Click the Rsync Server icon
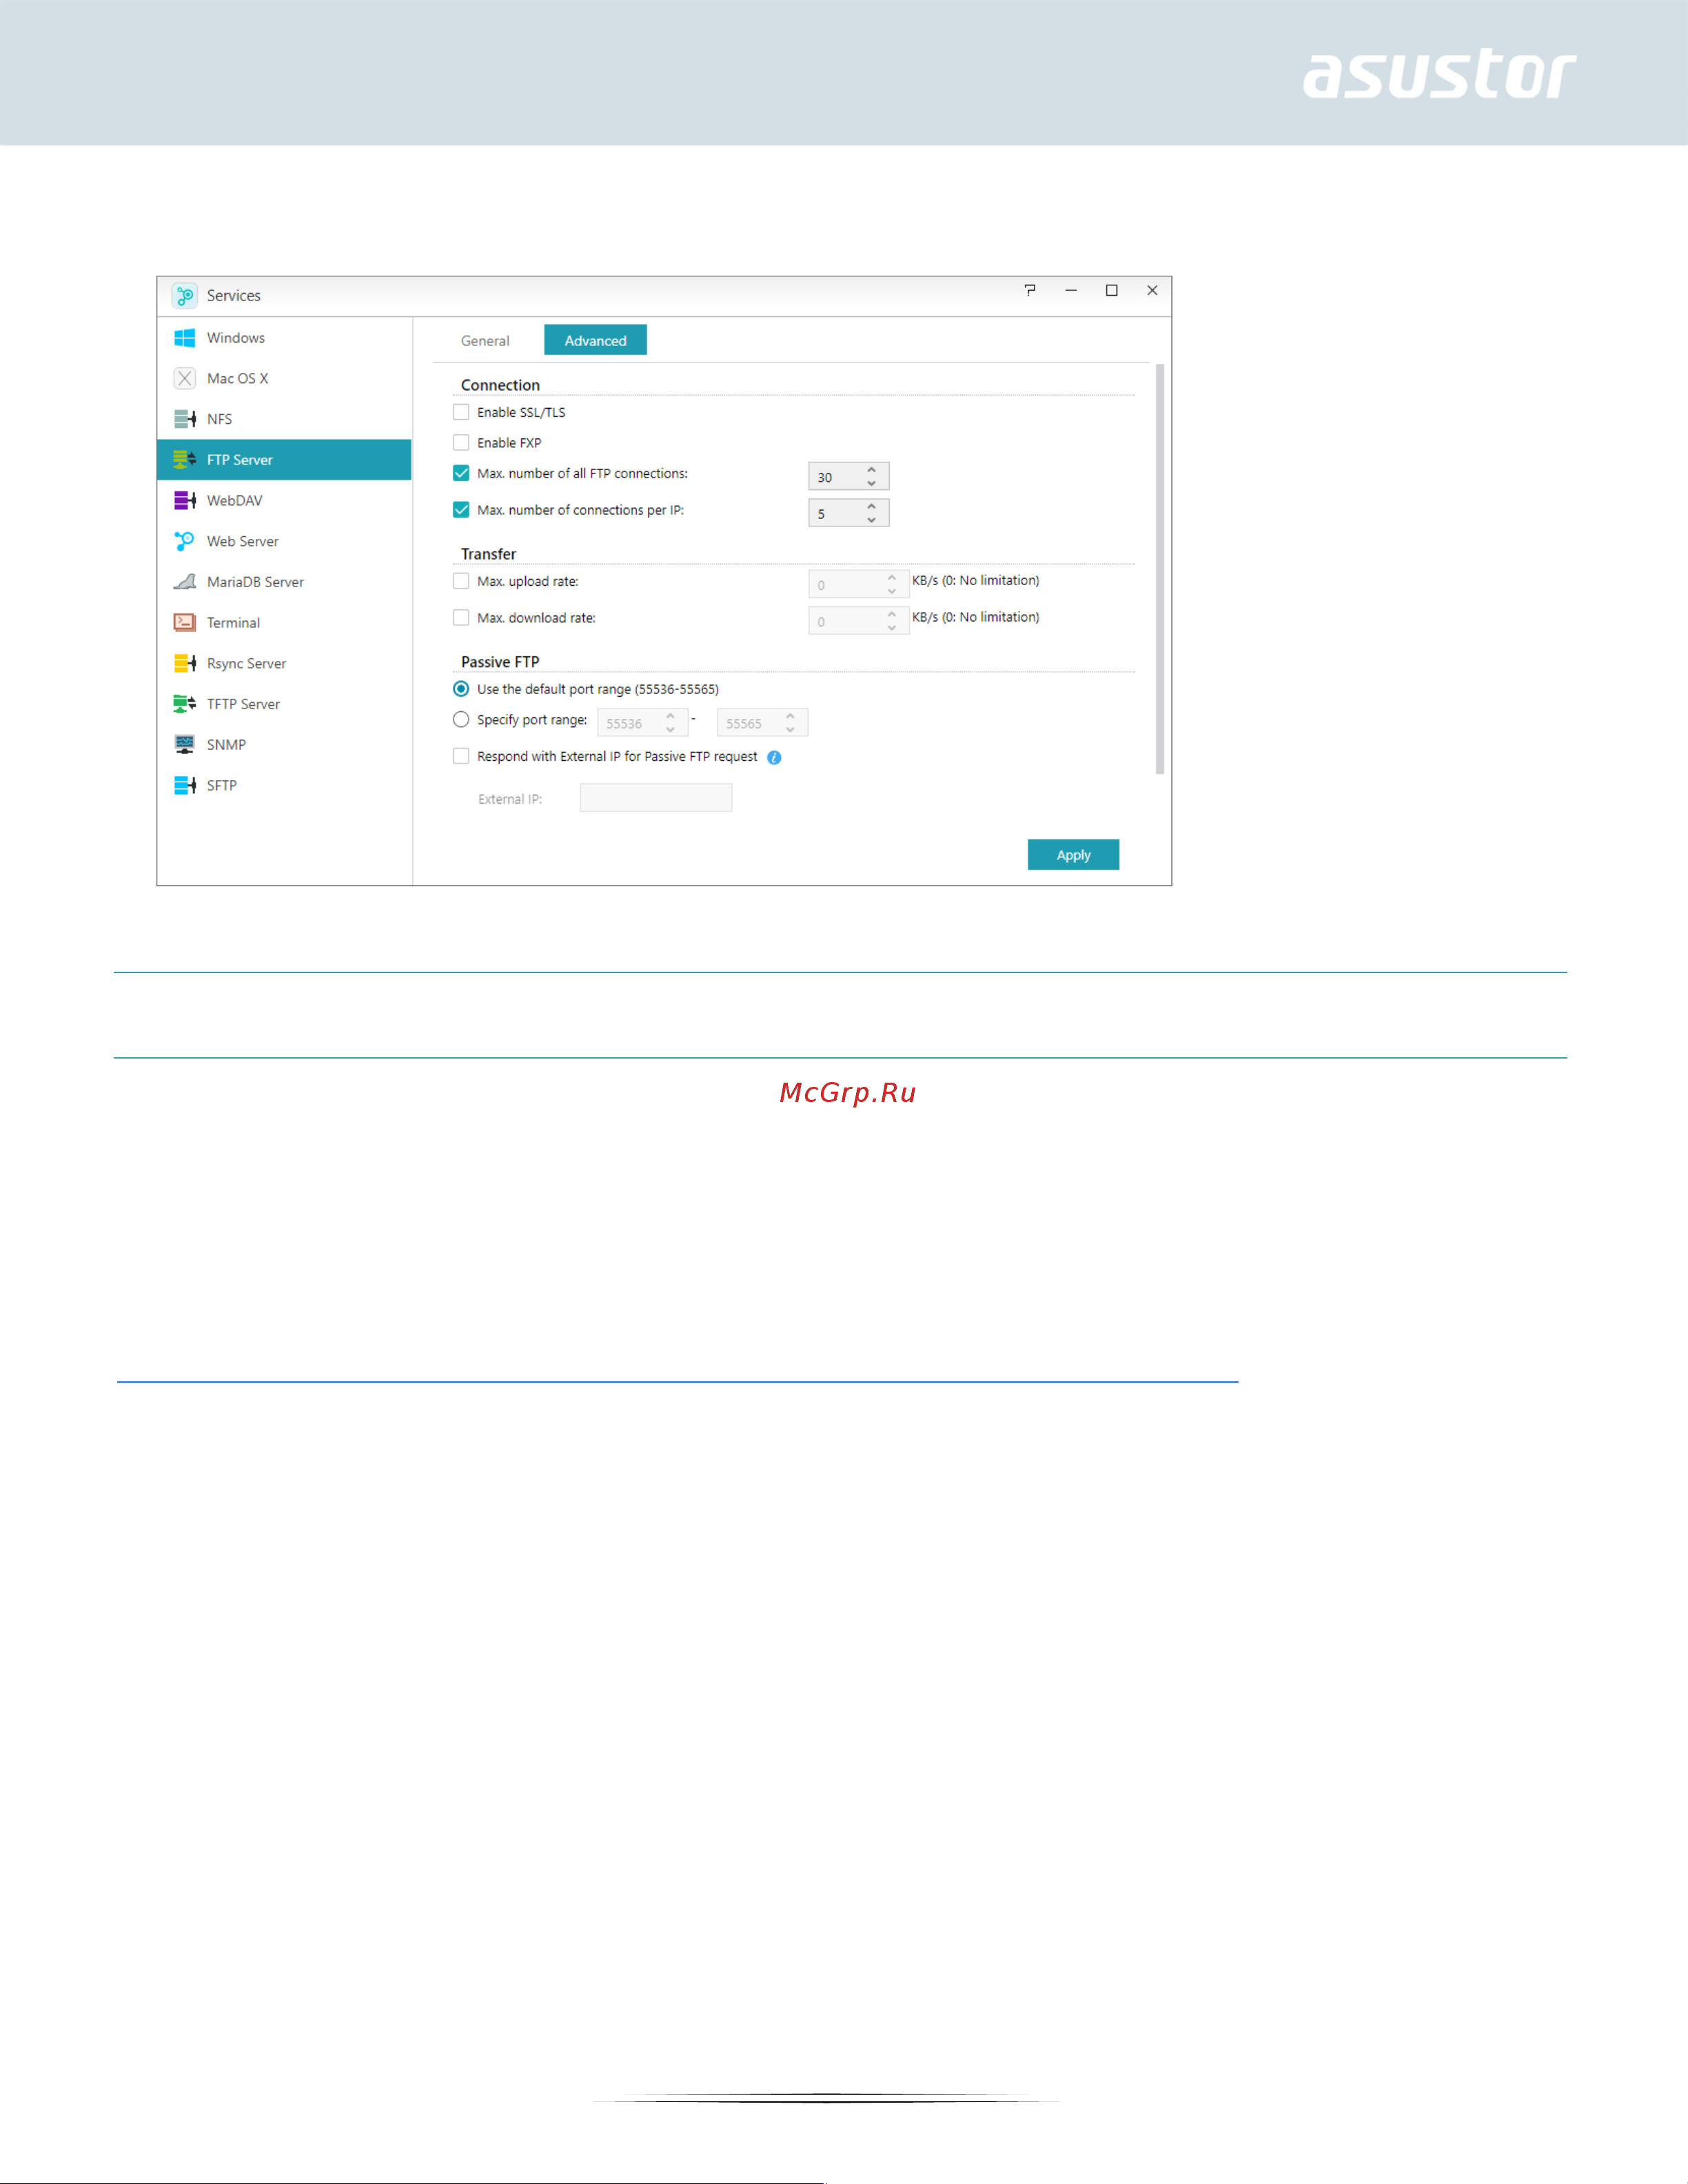 (x=184, y=663)
